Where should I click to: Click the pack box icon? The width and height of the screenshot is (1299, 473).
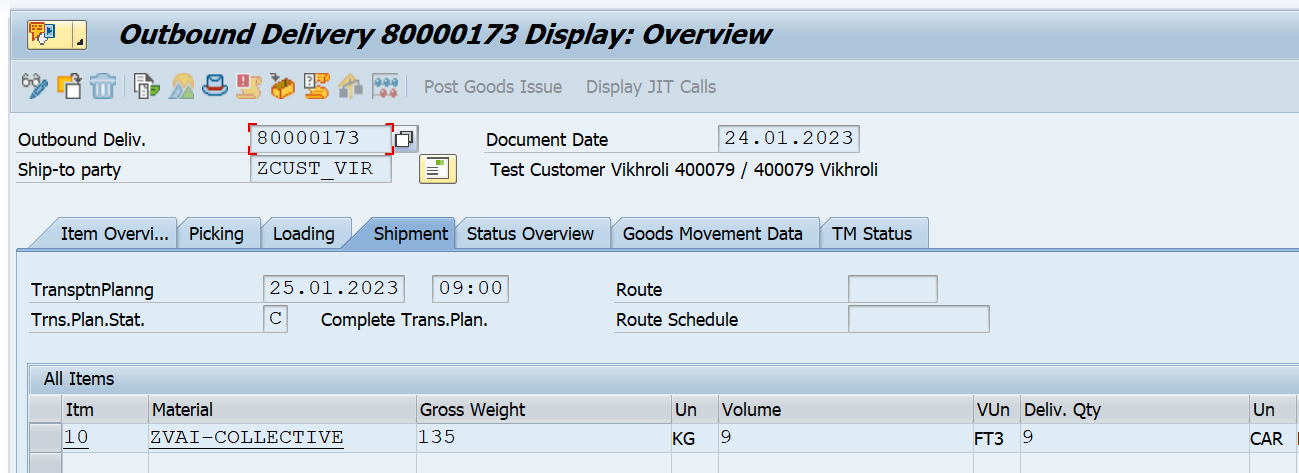283,86
